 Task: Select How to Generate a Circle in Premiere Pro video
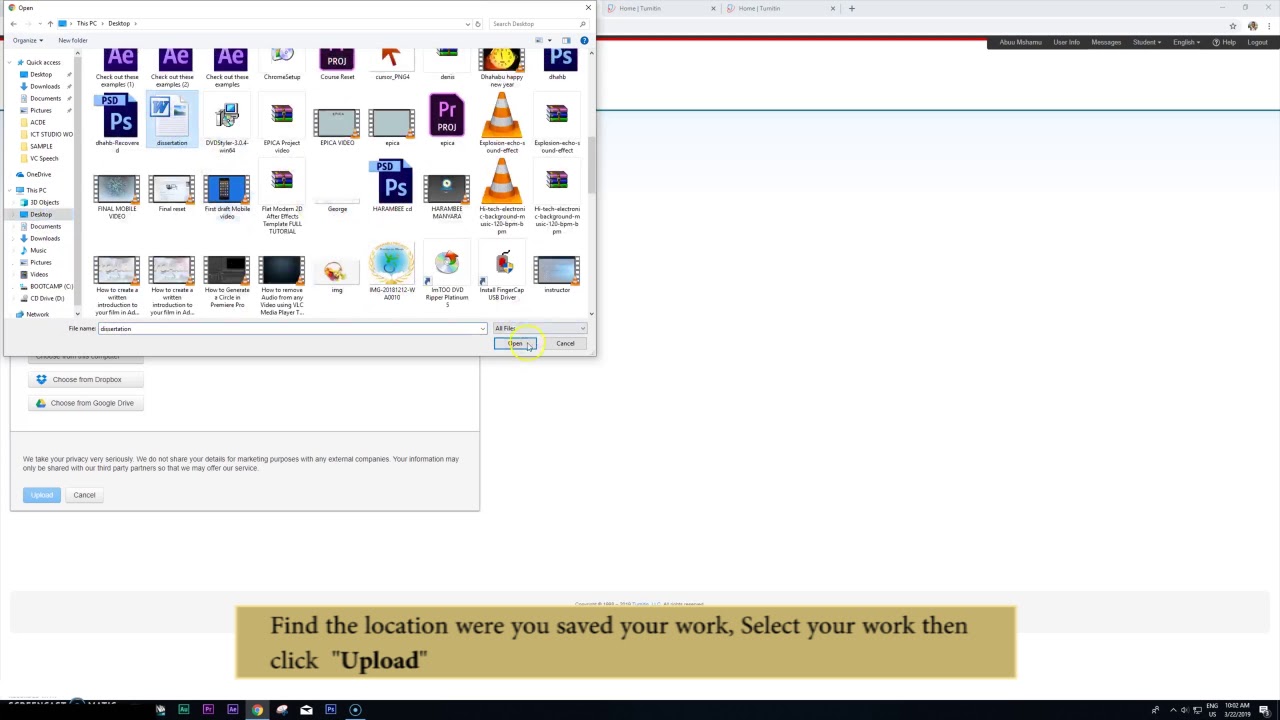tap(227, 282)
